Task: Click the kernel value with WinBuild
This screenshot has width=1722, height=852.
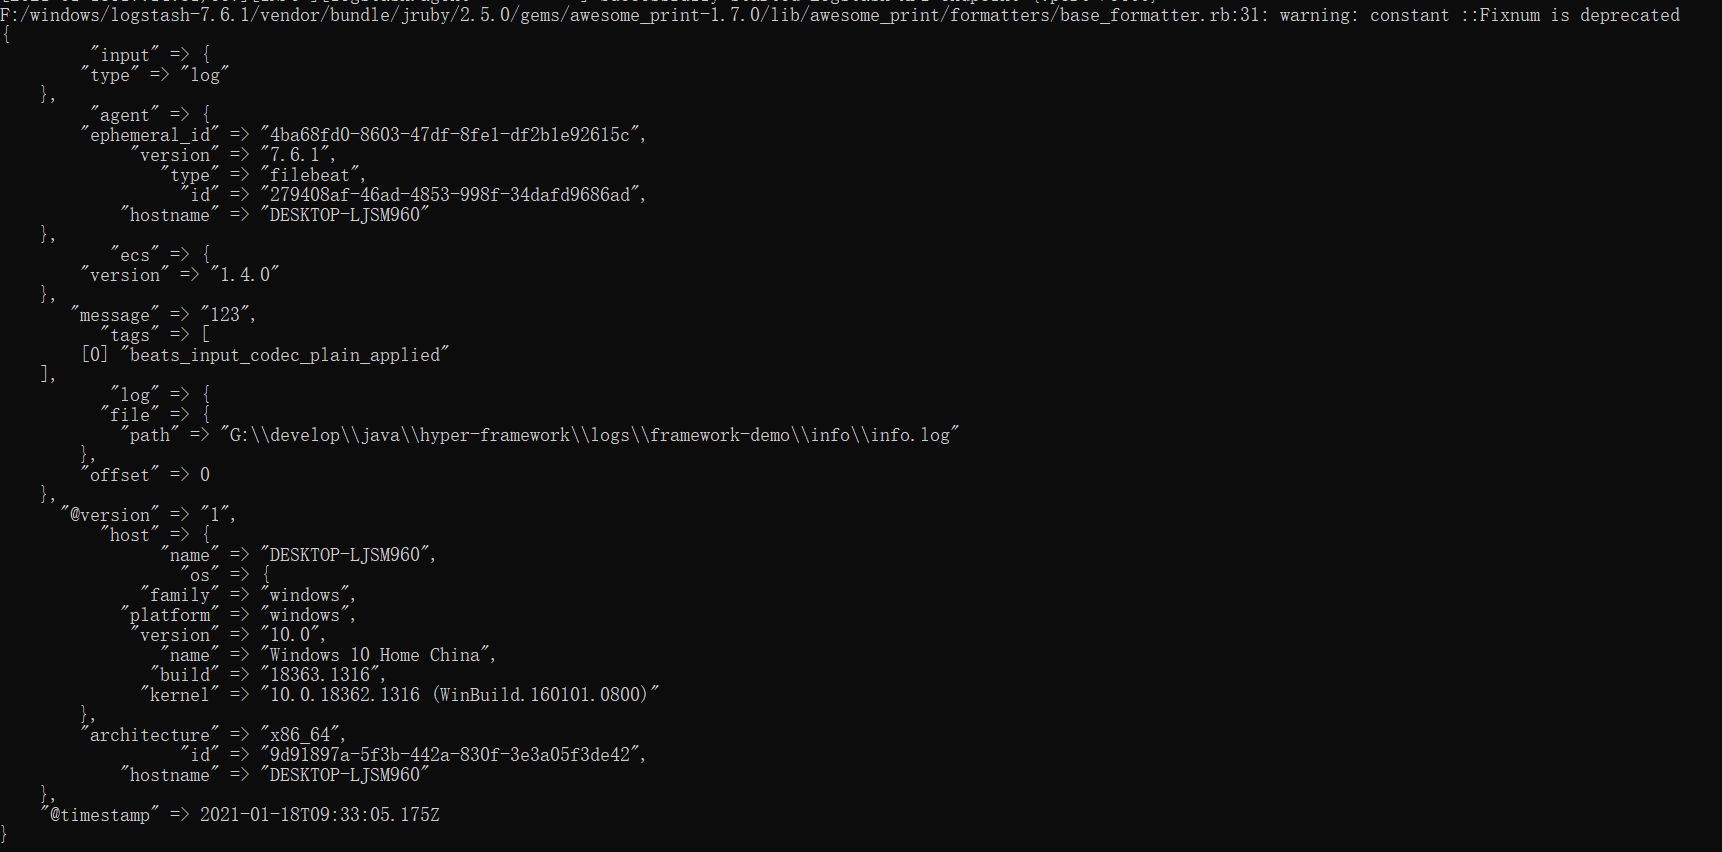Action: coord(460,695)
